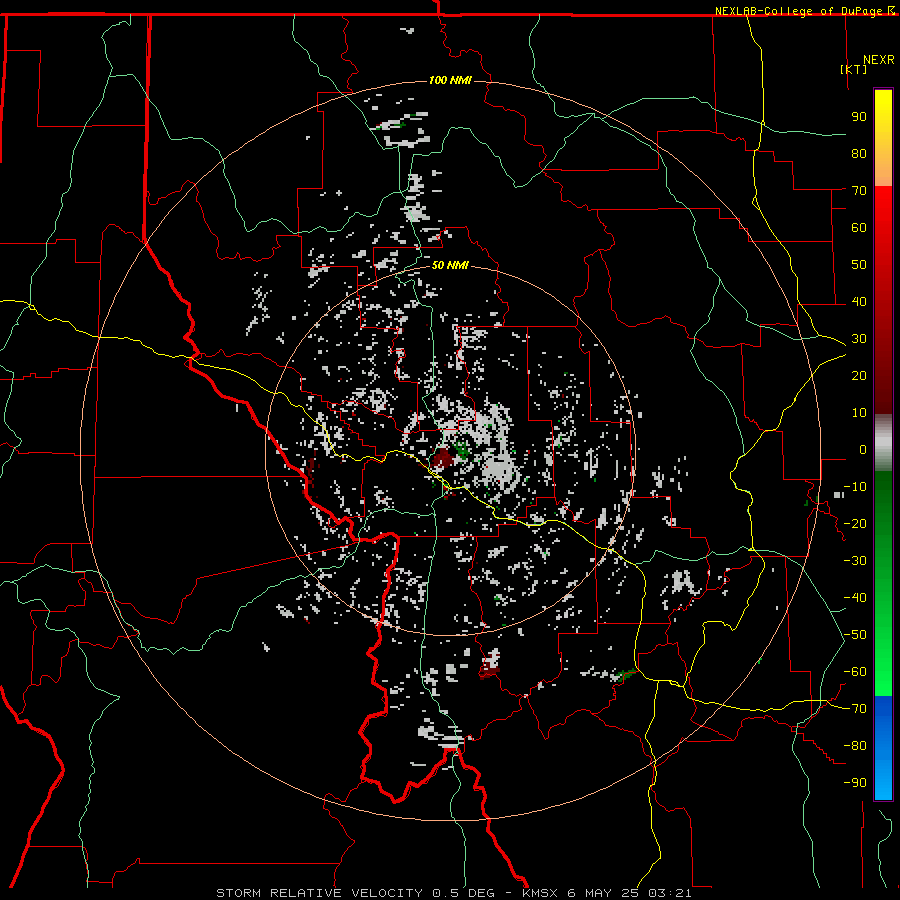Image resolution: width=900 pixels, height=900 pixels.
Task: Click the -80 value on the velocity scale
Action: tap(855, 746)
